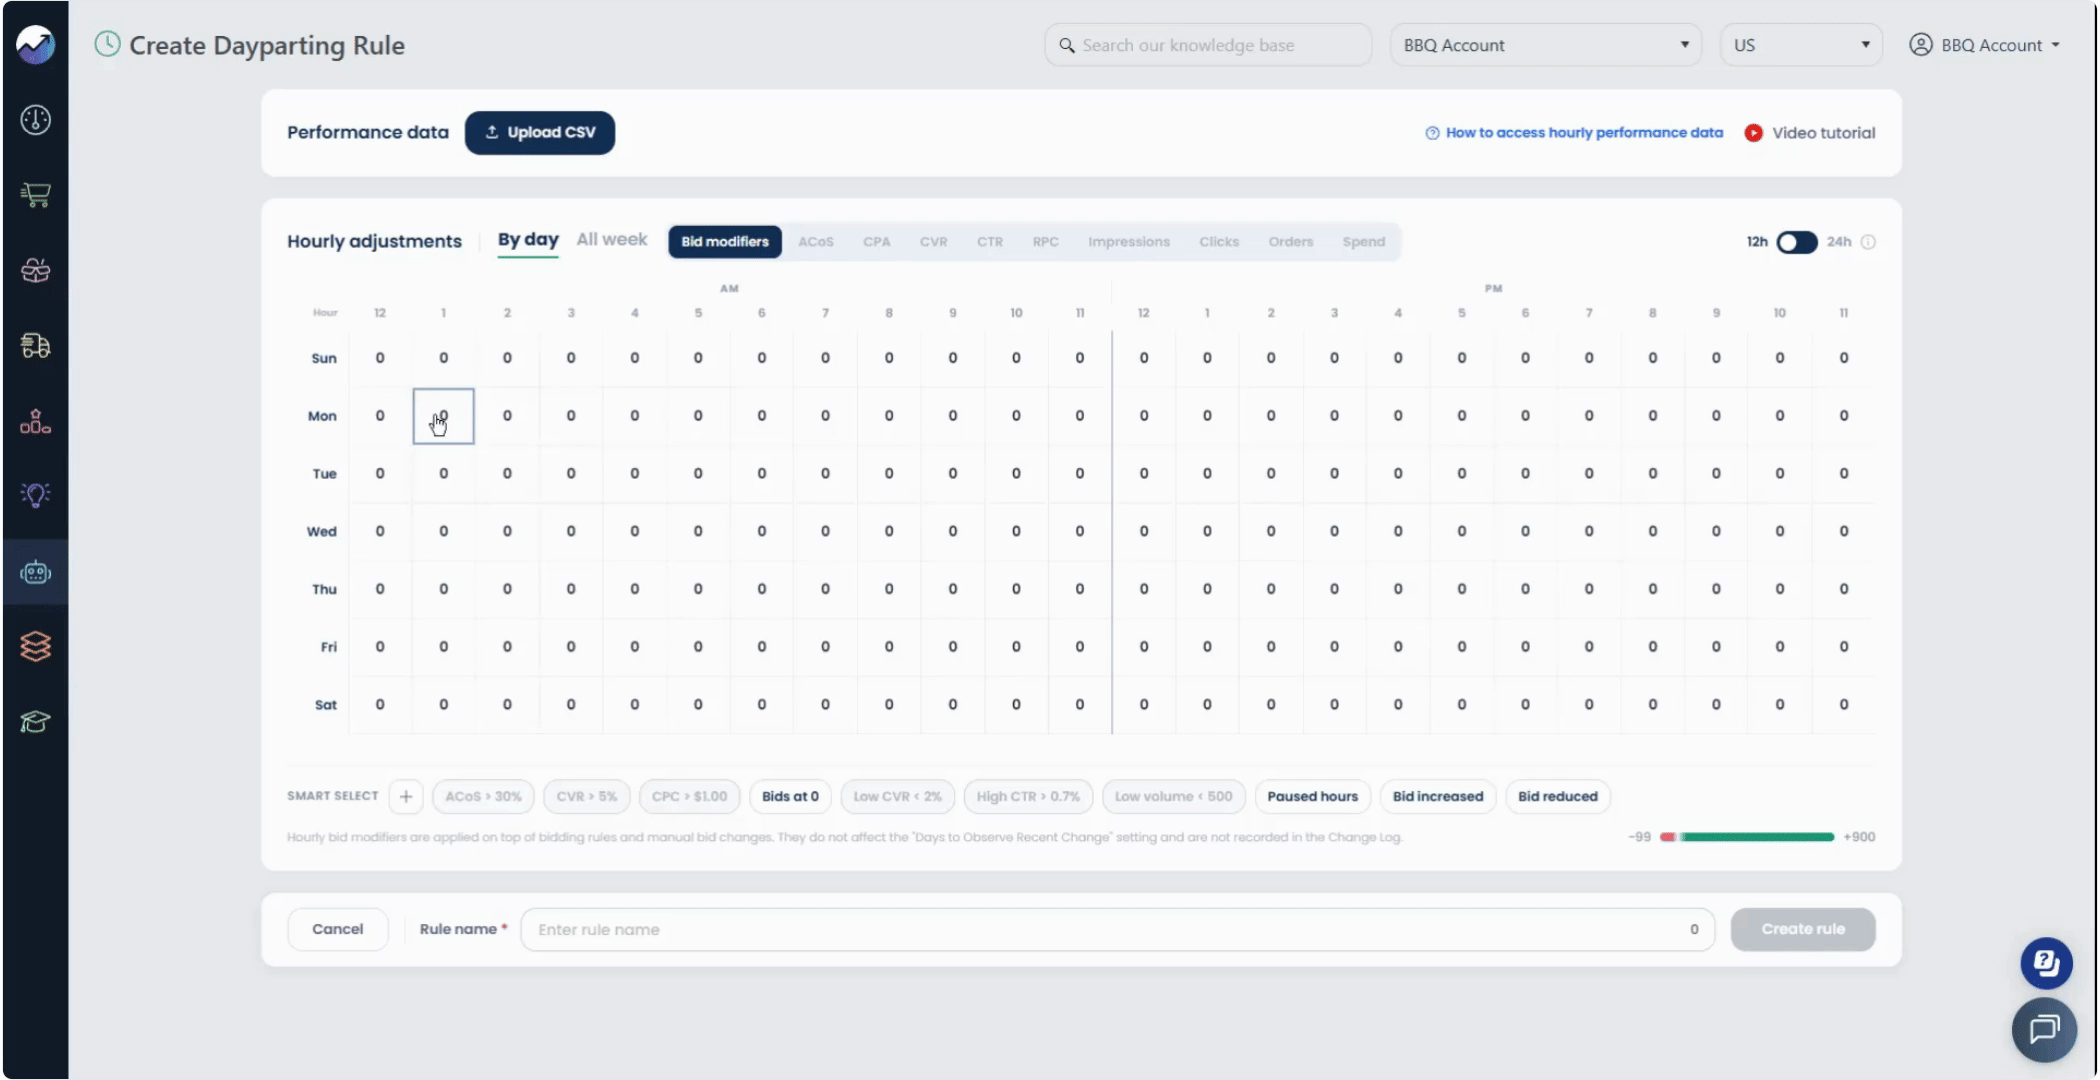Select the Sunday 12 AM bid cell
Screen dimensions: 2100x1080
click(x=380, y=358)
